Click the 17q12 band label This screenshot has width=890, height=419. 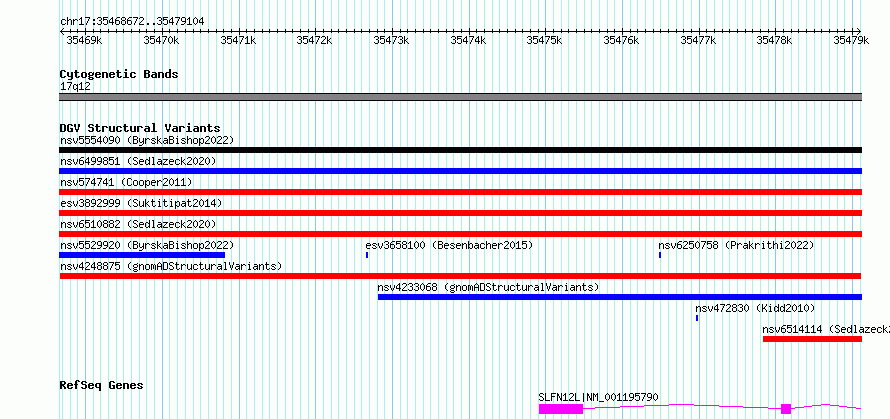click(x=75, y=87)
